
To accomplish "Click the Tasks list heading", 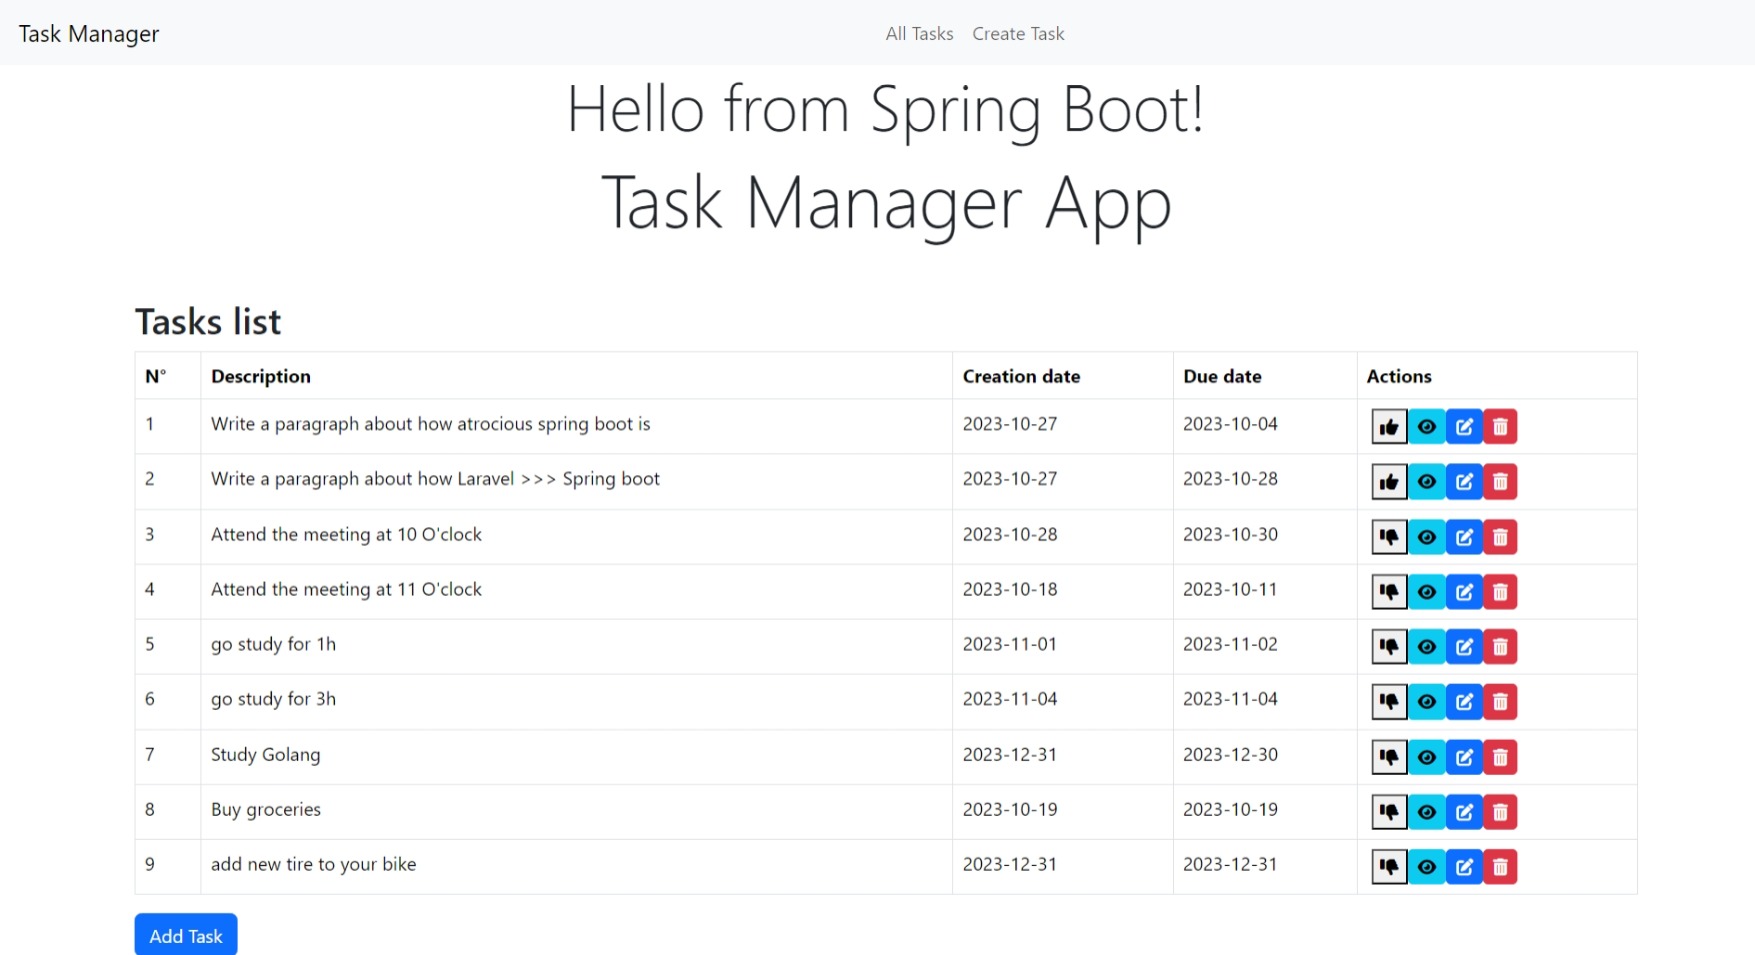I will coord(208,322).
